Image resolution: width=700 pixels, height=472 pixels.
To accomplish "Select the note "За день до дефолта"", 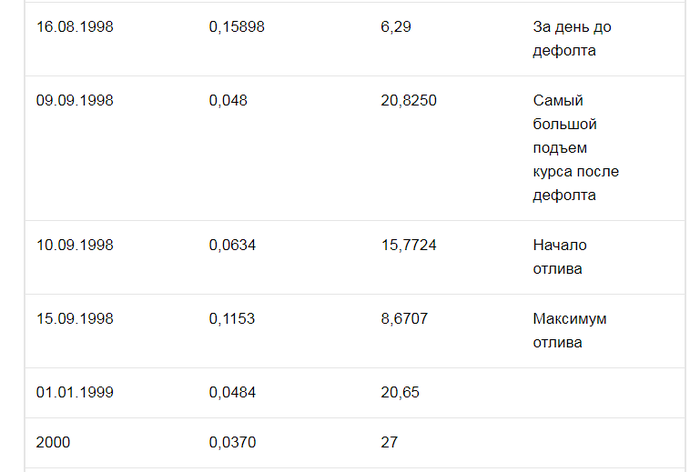I will coord(565,38).
